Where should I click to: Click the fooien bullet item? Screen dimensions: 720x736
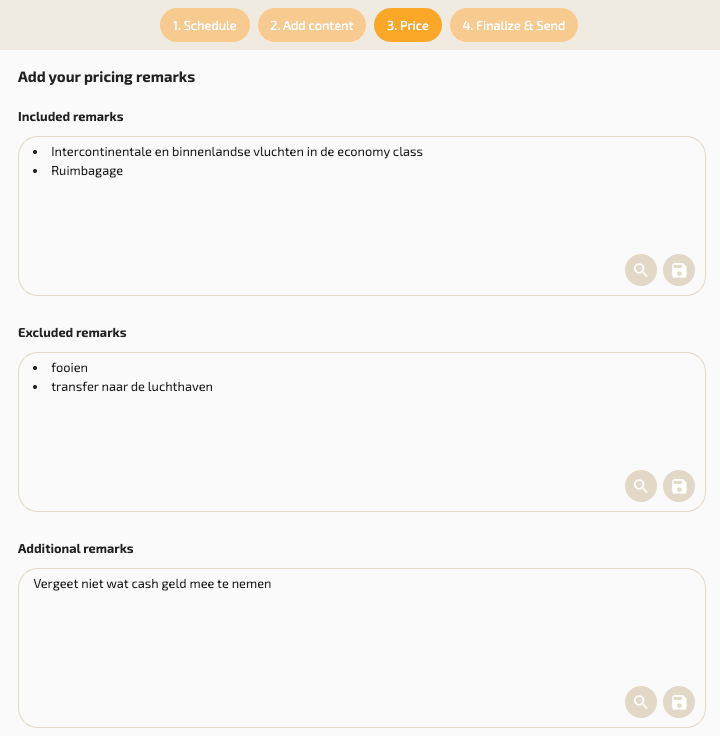tap(70, 368)
